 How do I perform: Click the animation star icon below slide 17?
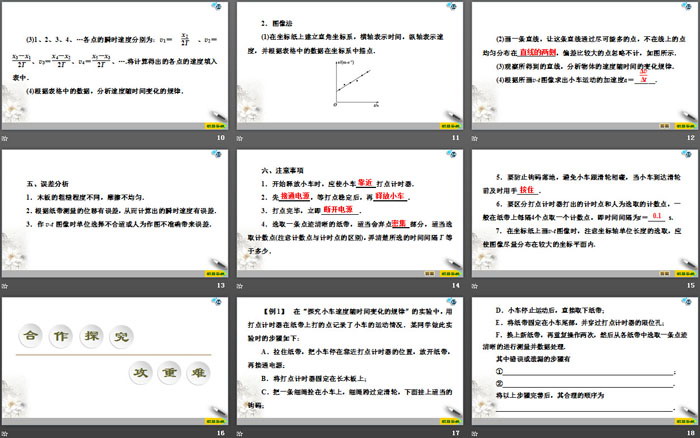point(240,434)
